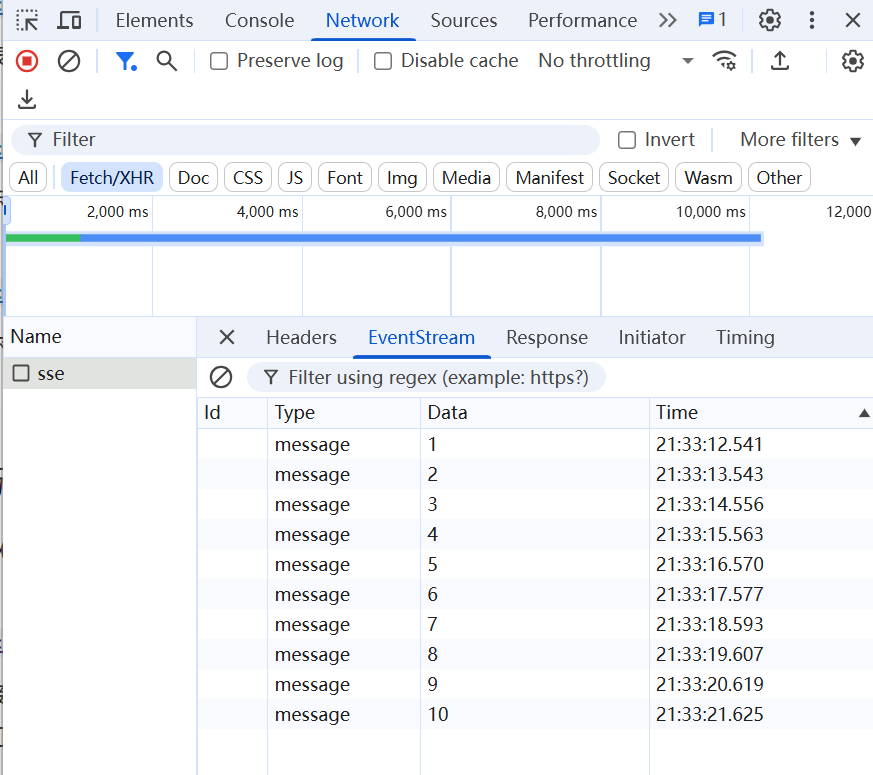The height and width of the screenshot is (775, 873).
Task: Toggle the network filter funnel icon
Action: click(126, 61)
